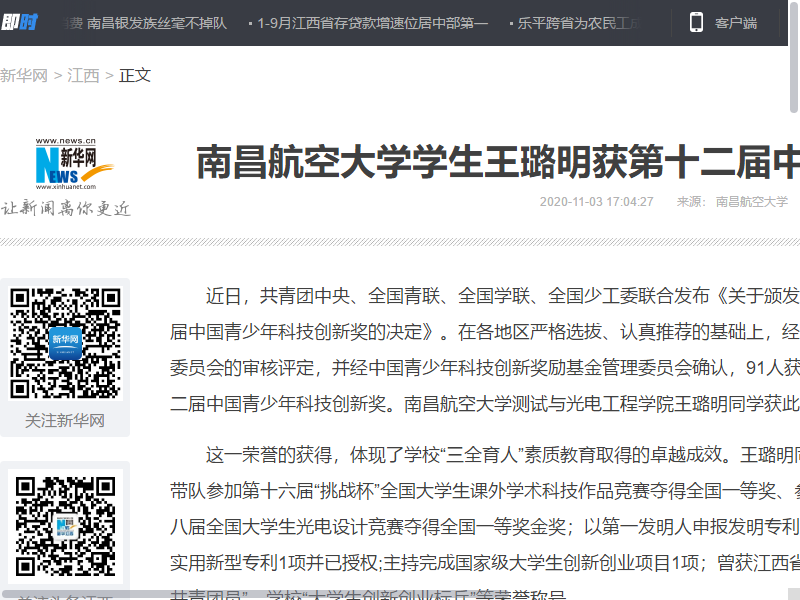This screenshot has width=800, height=600.
Task: Click the 关注新华网 QR code image
Action: click(65, 343)
